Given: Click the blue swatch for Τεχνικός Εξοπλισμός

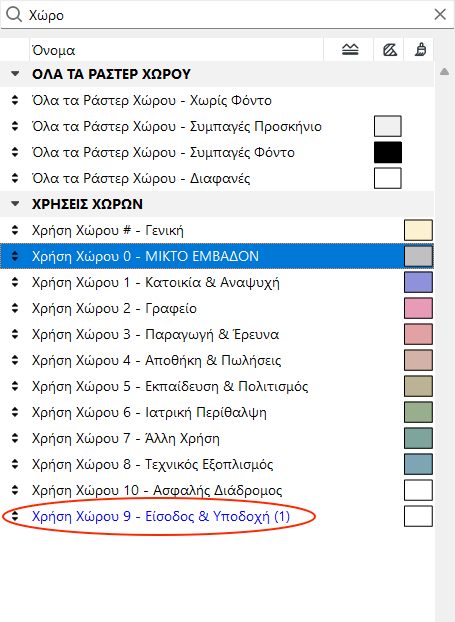Looking at the screenshot, I should (x=418, y=464).
